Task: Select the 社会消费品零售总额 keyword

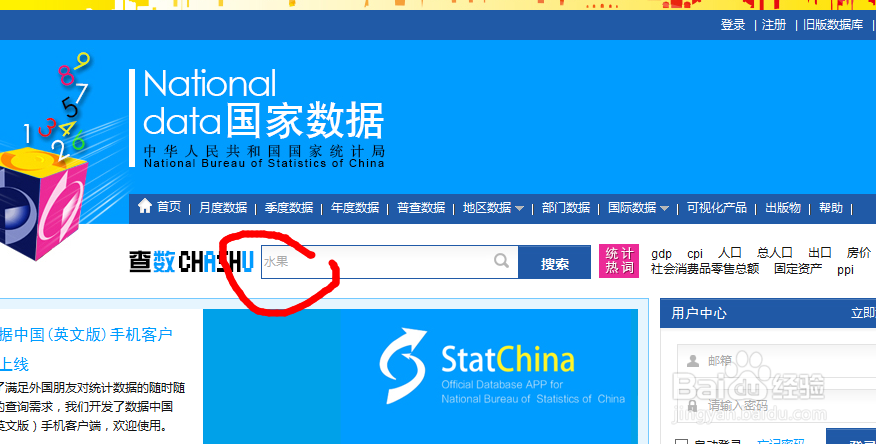Action: [705, 269]
